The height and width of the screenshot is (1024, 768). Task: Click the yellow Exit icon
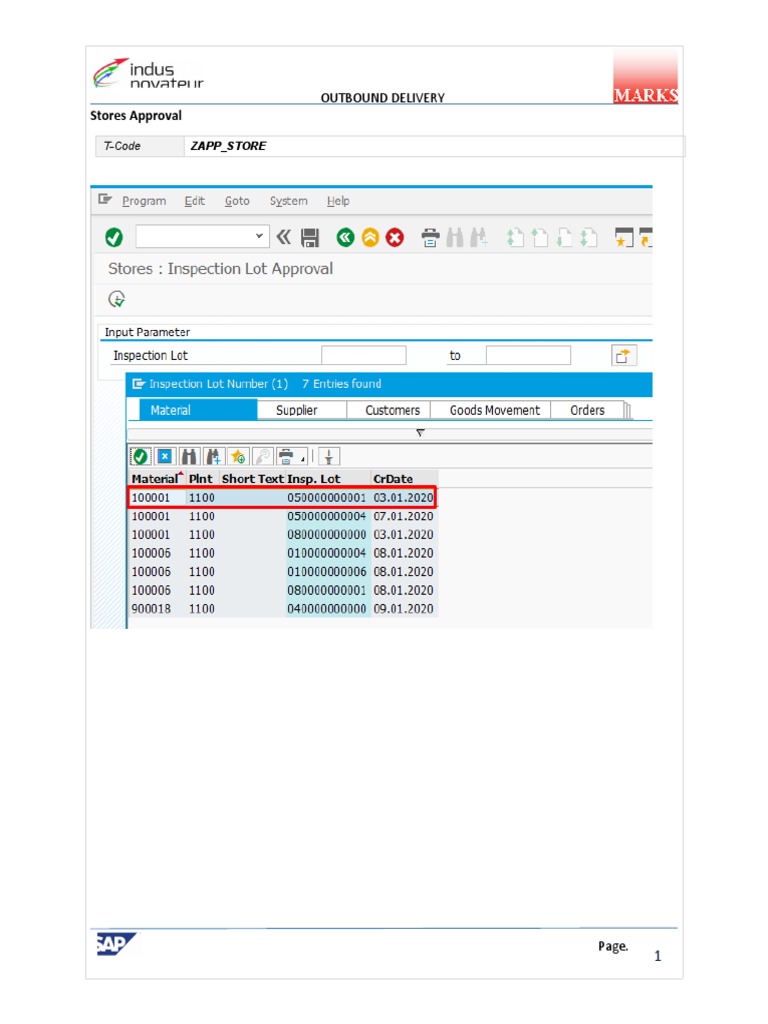coord(370,238)
